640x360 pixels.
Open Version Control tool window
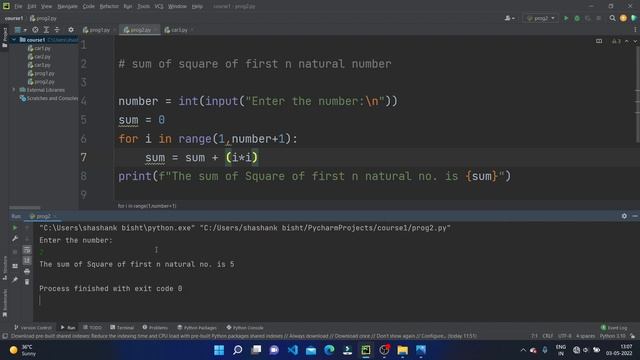coord(33,327)
